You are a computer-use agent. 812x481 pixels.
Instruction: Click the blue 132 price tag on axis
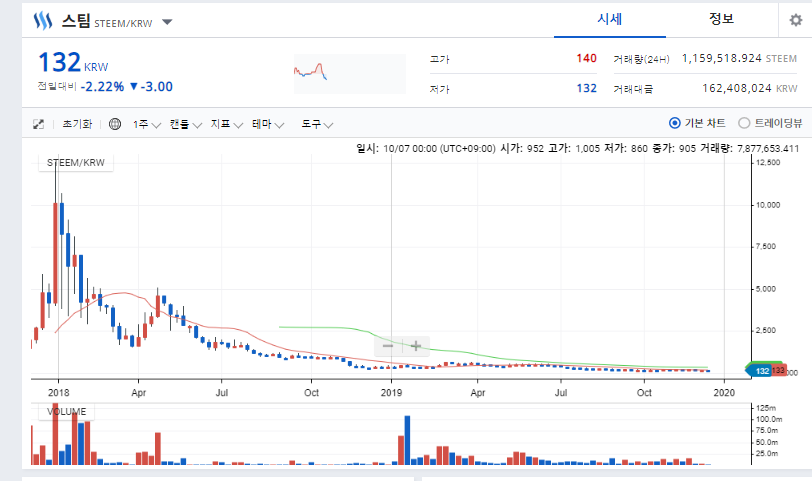[x=759, y=371]
